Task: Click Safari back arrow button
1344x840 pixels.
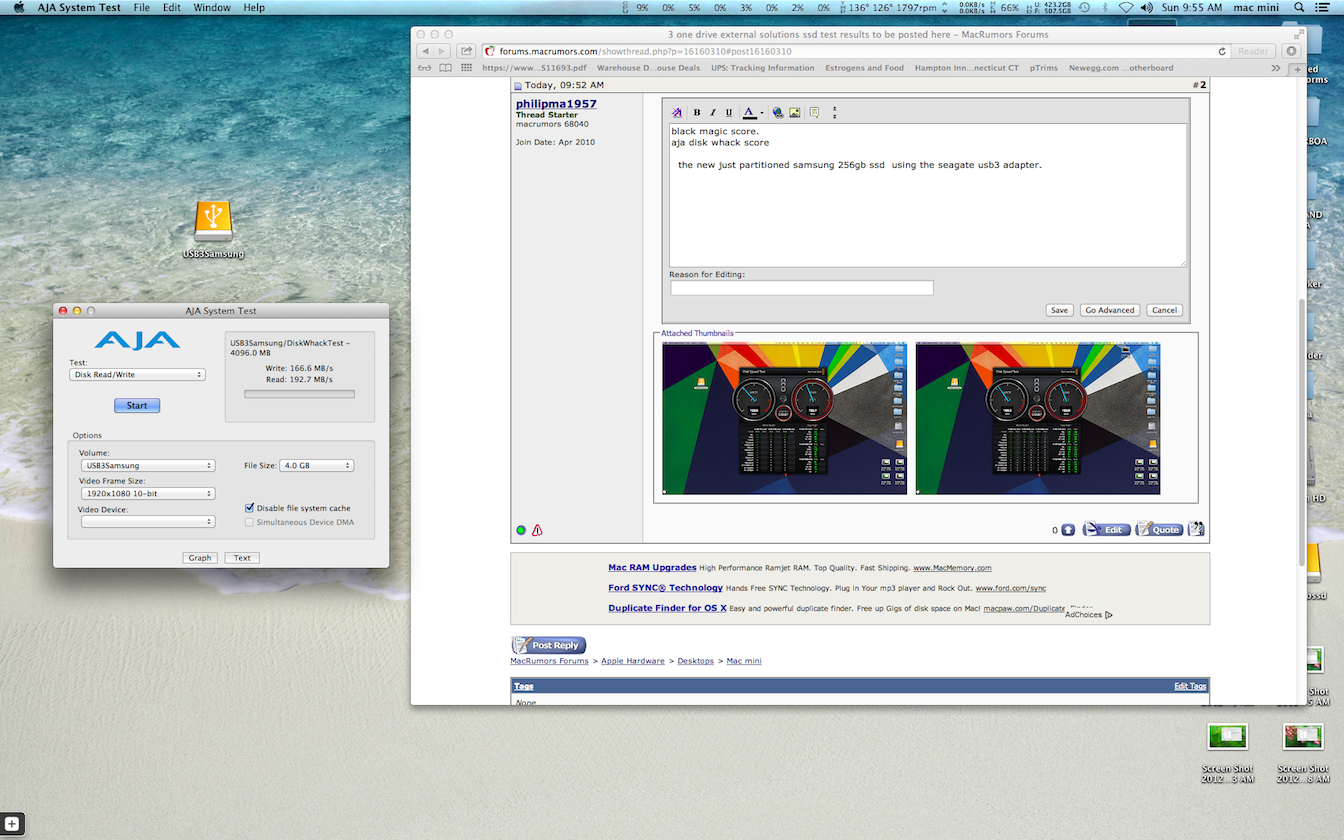Action: 424,51
